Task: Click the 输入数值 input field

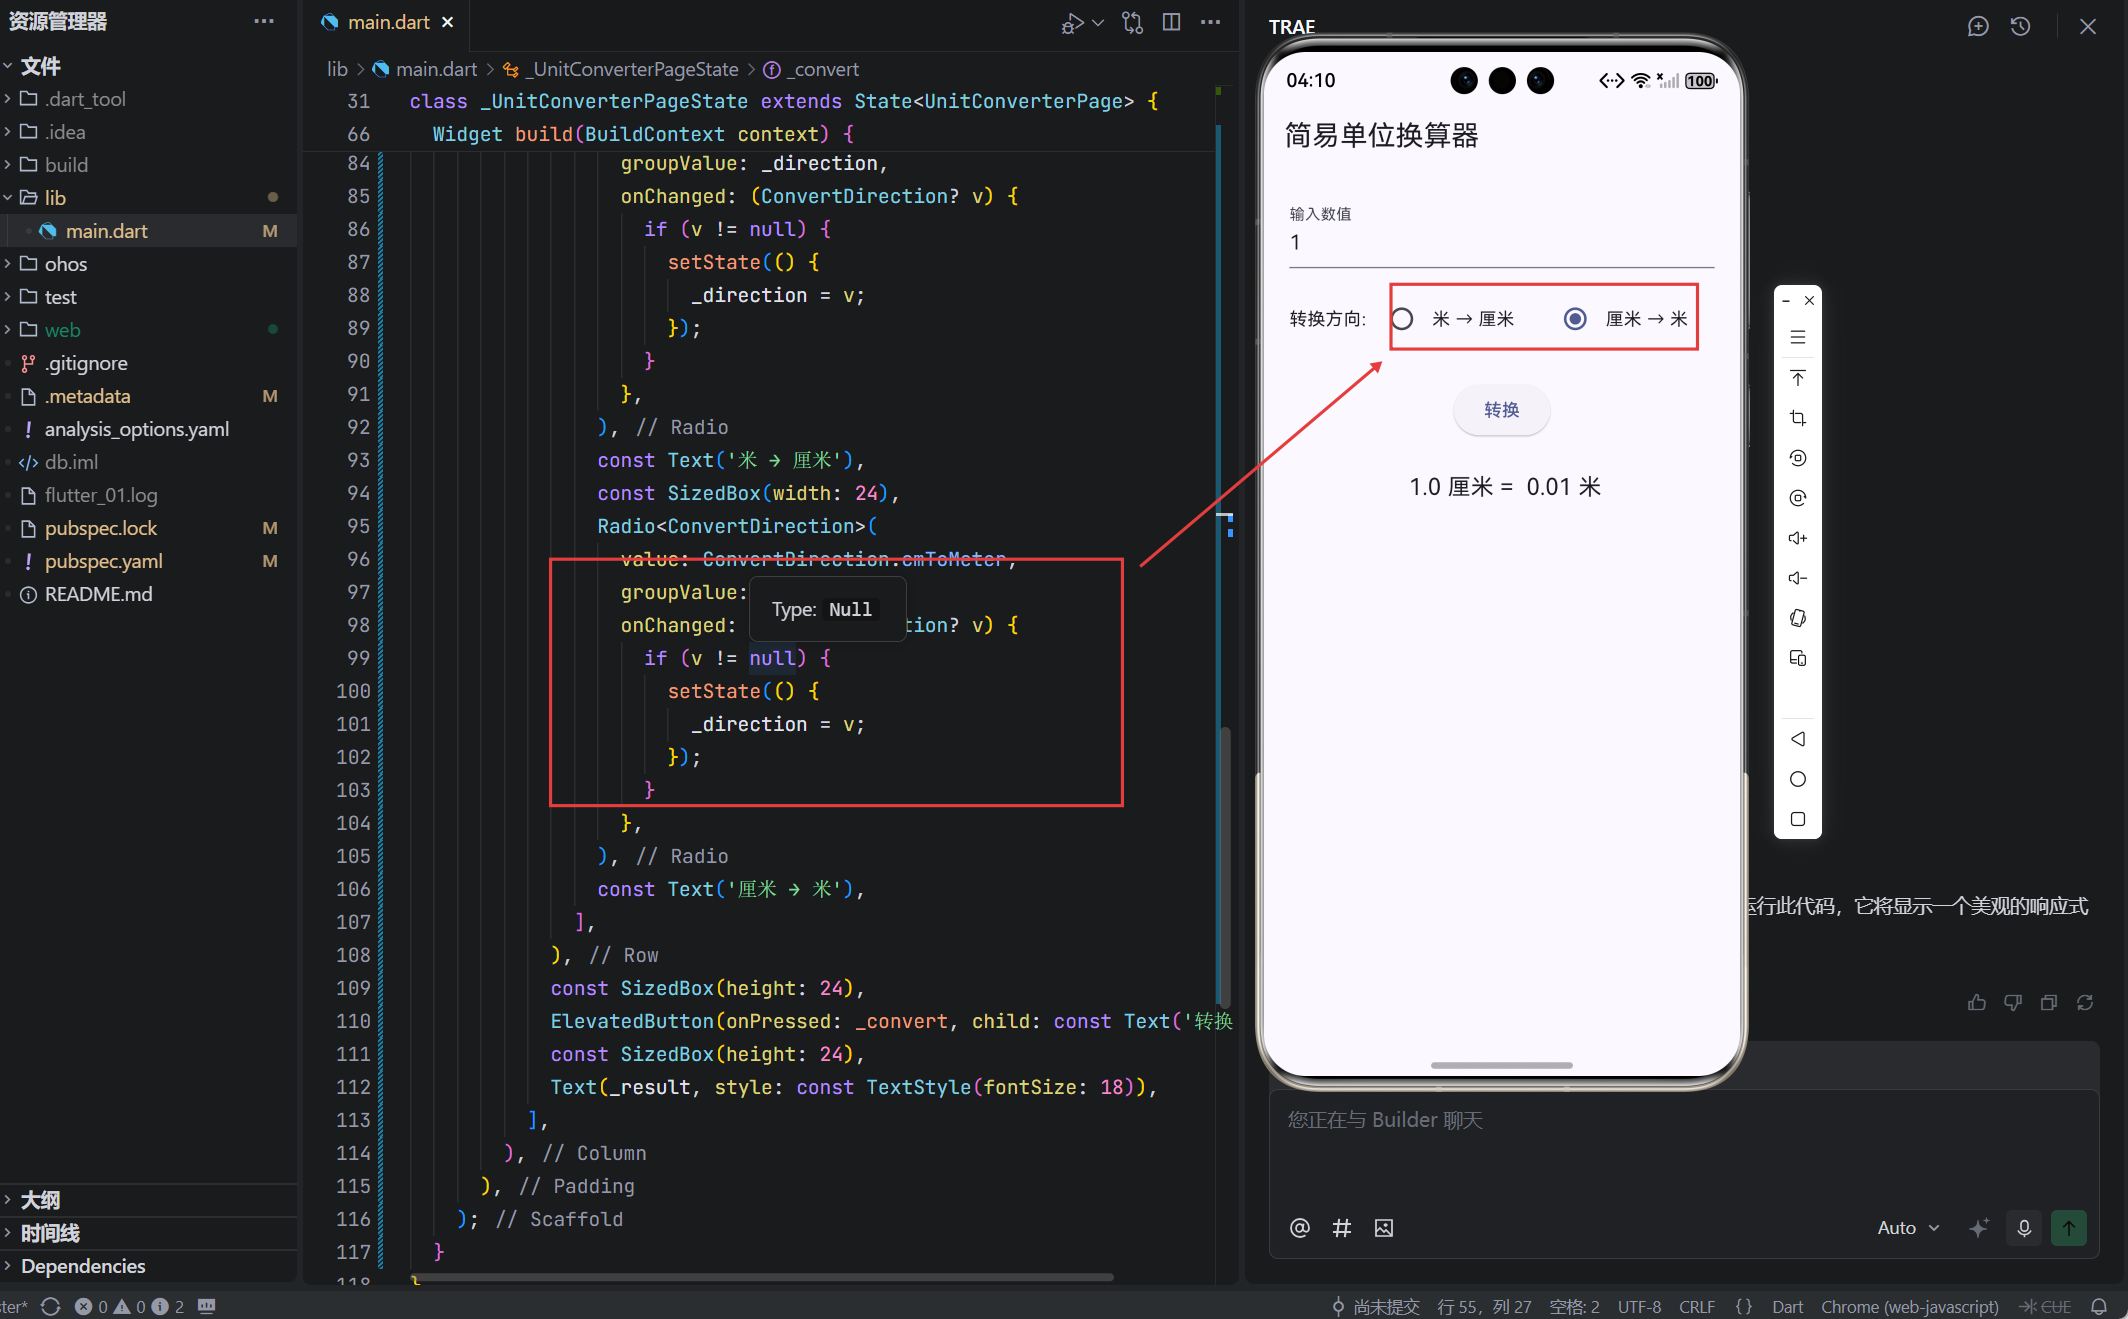Action: click(x=1500, y=243)
